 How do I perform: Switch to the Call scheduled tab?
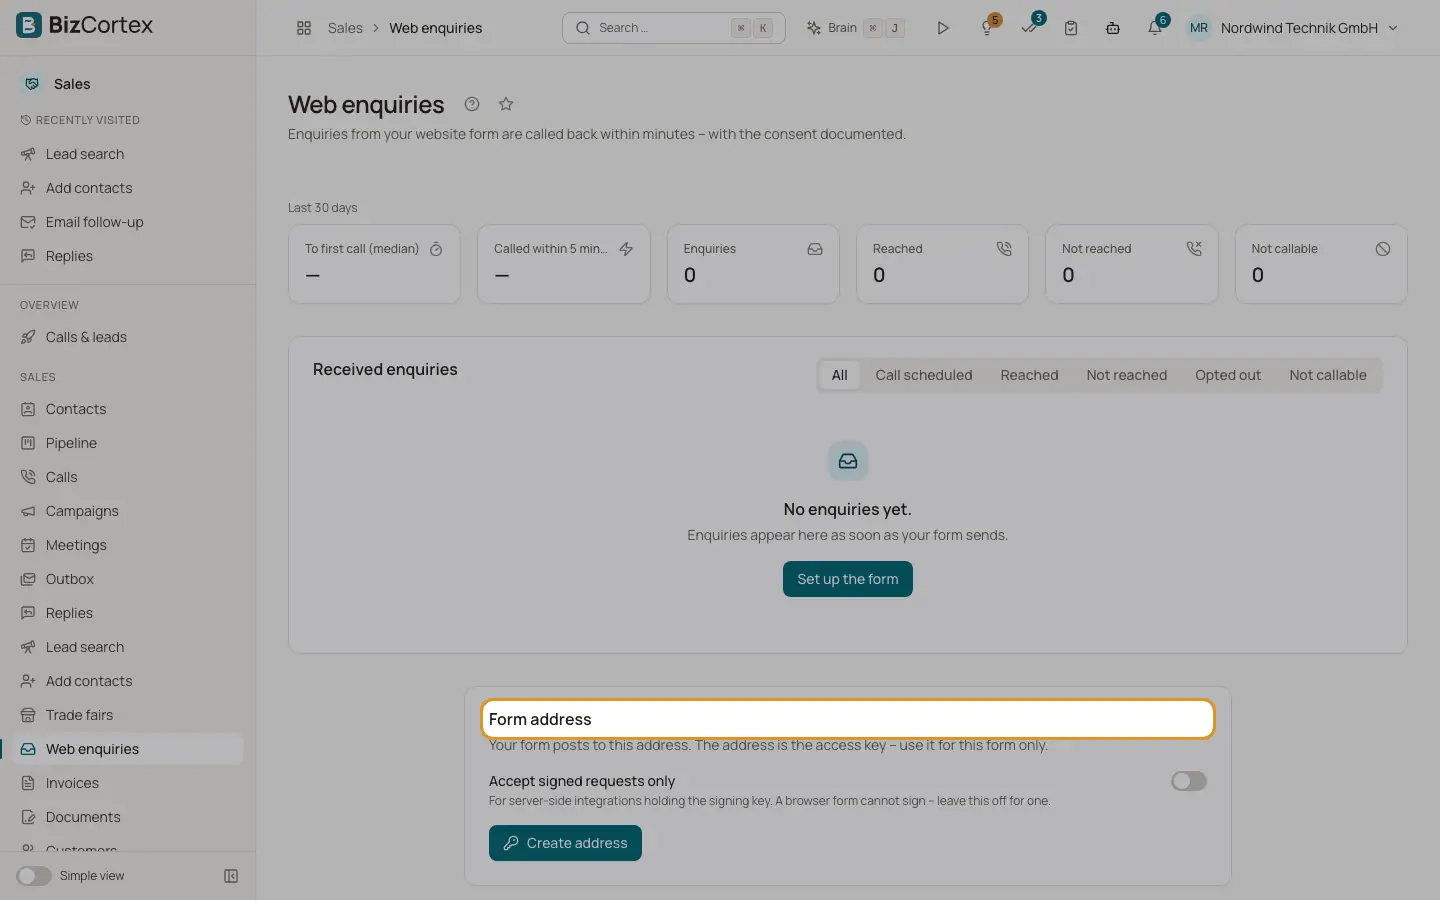pyautogui.click(x=924, y=375)
